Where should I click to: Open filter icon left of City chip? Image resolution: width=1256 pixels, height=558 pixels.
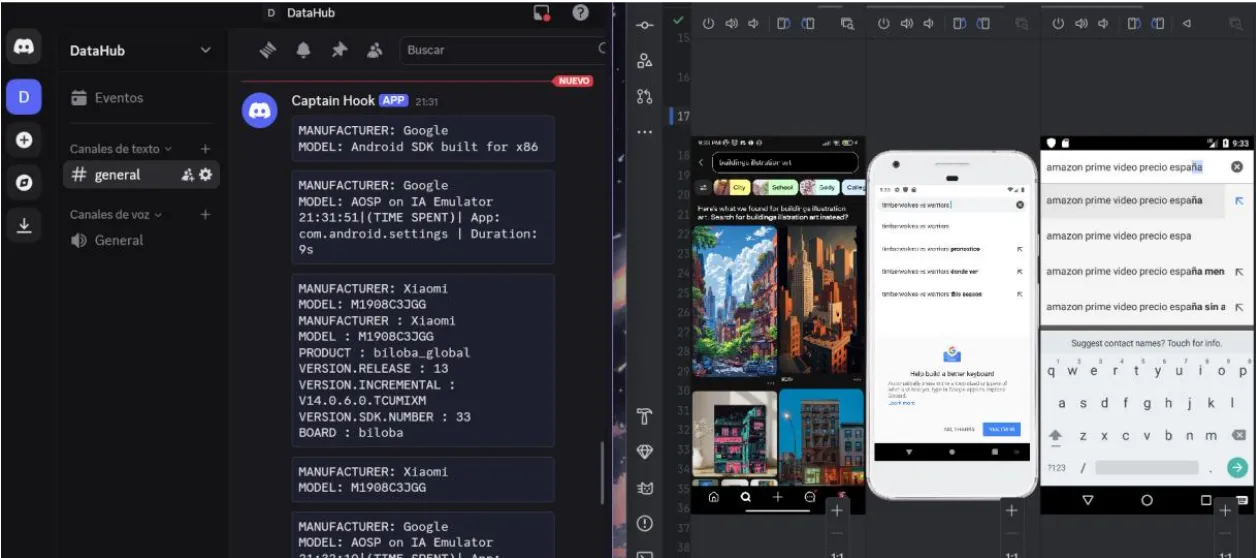coord(703,187)
